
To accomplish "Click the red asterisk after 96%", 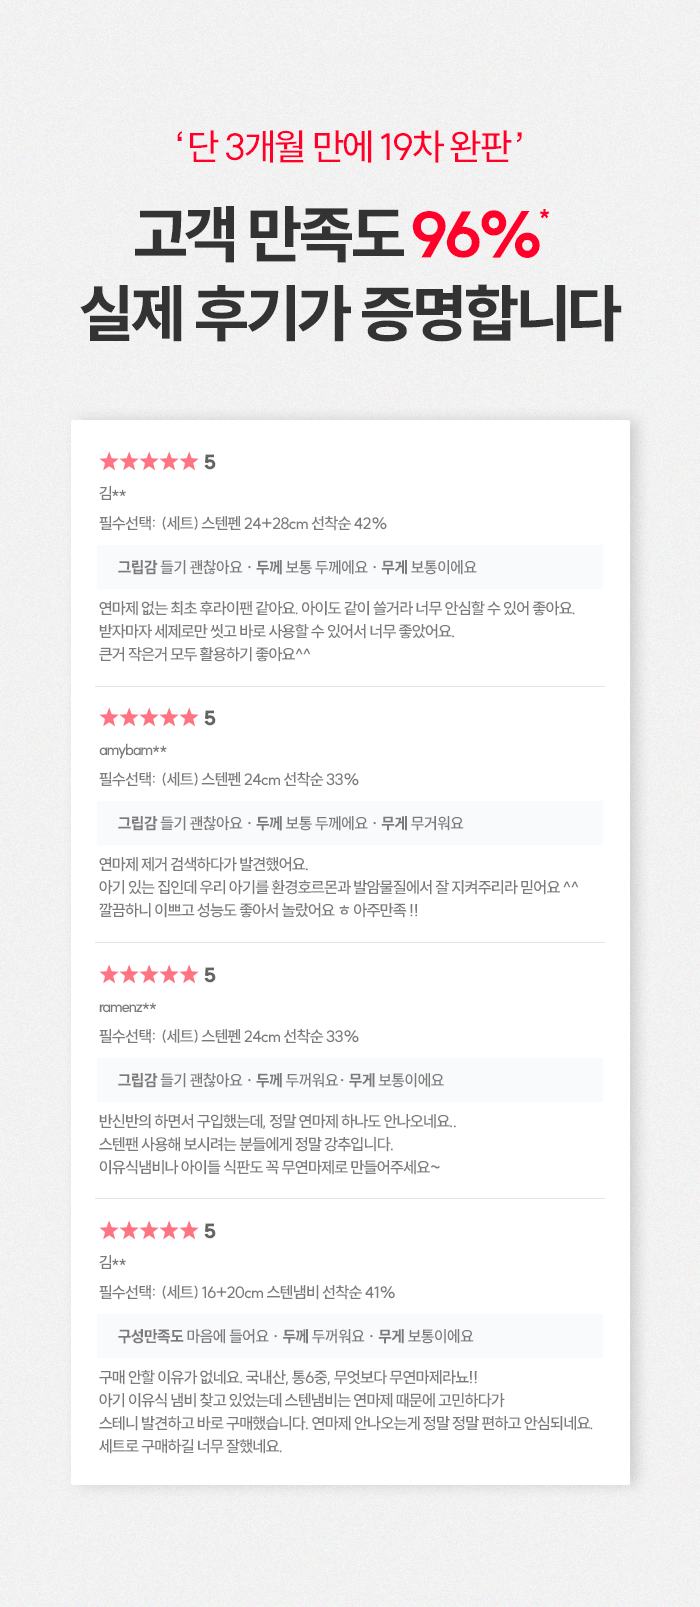I will coord(545,214).
